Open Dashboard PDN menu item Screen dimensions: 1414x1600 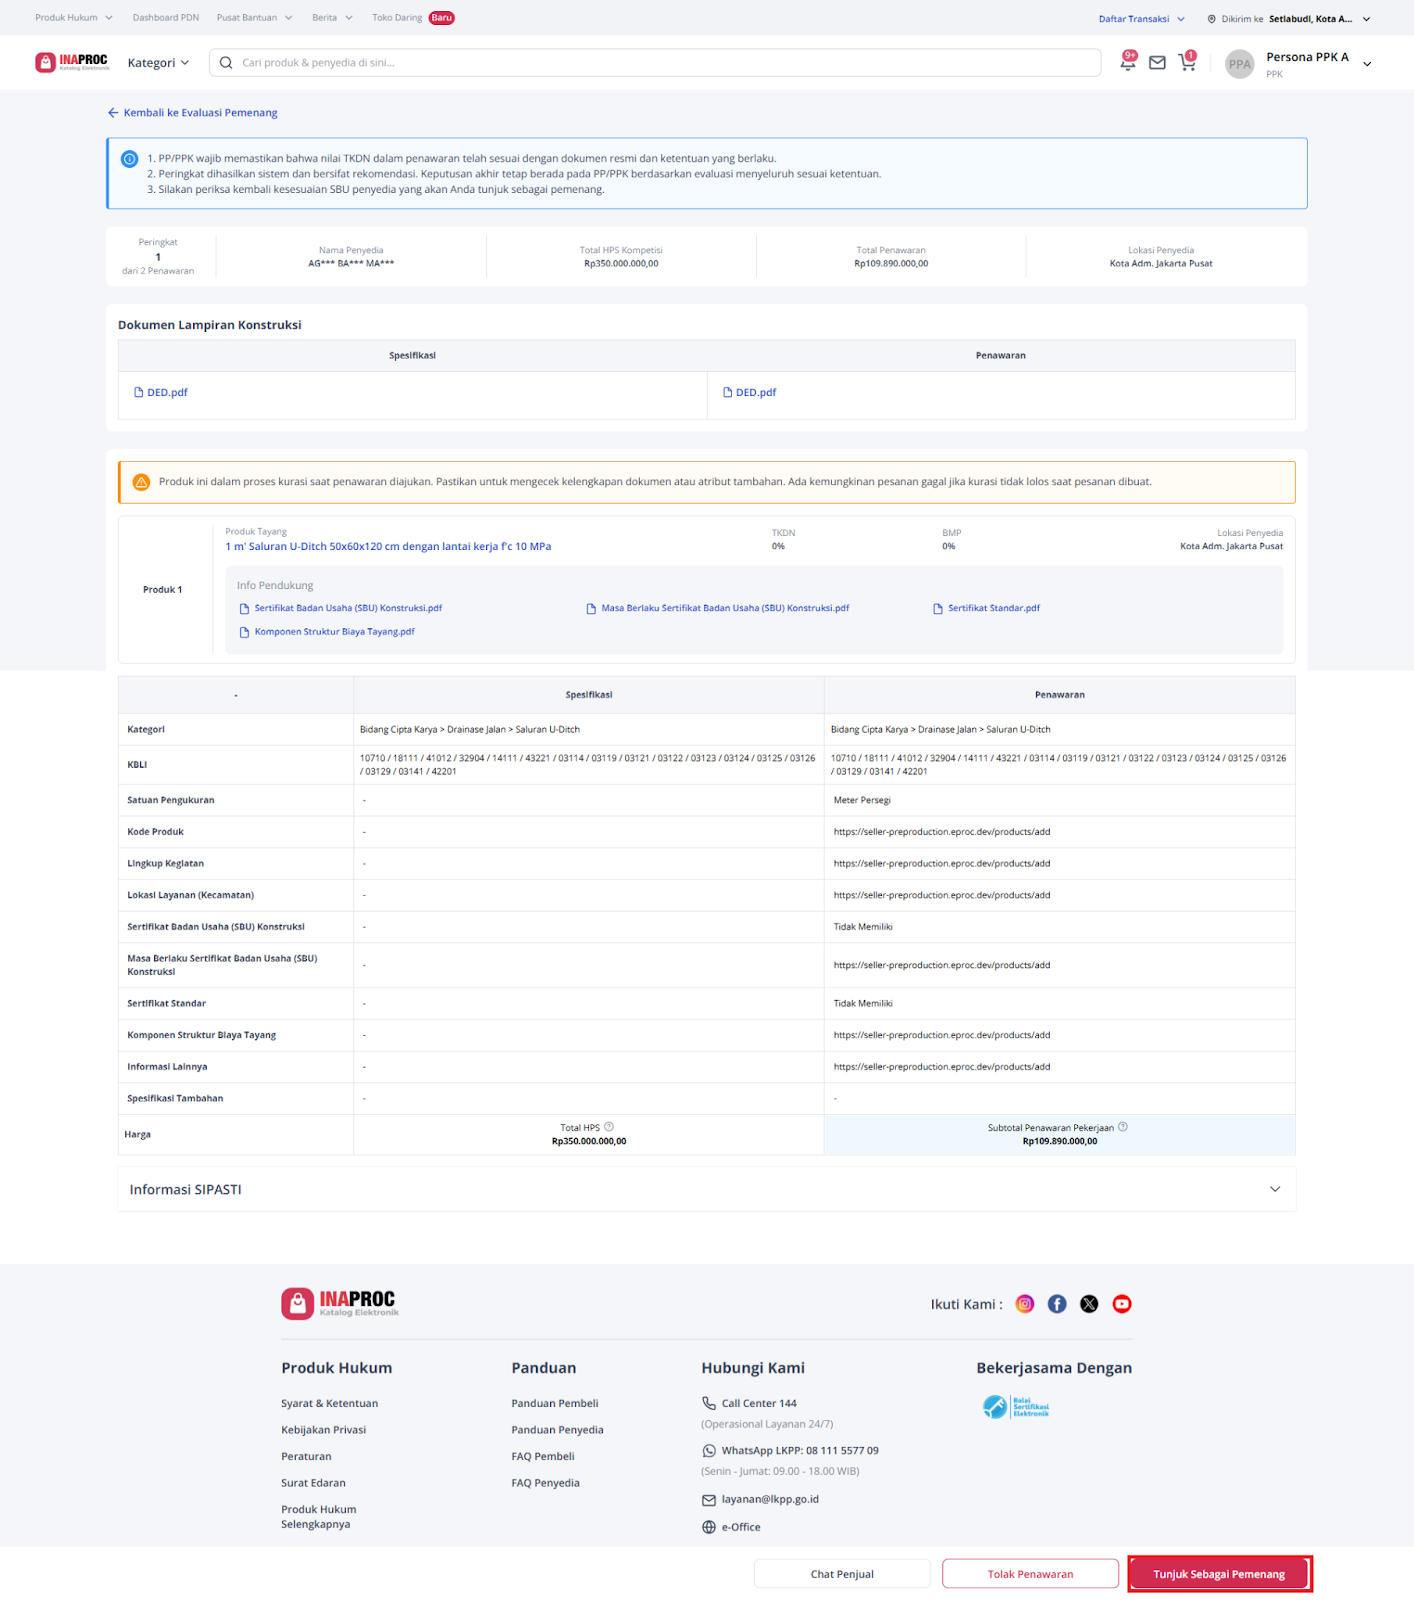point(166,18)
